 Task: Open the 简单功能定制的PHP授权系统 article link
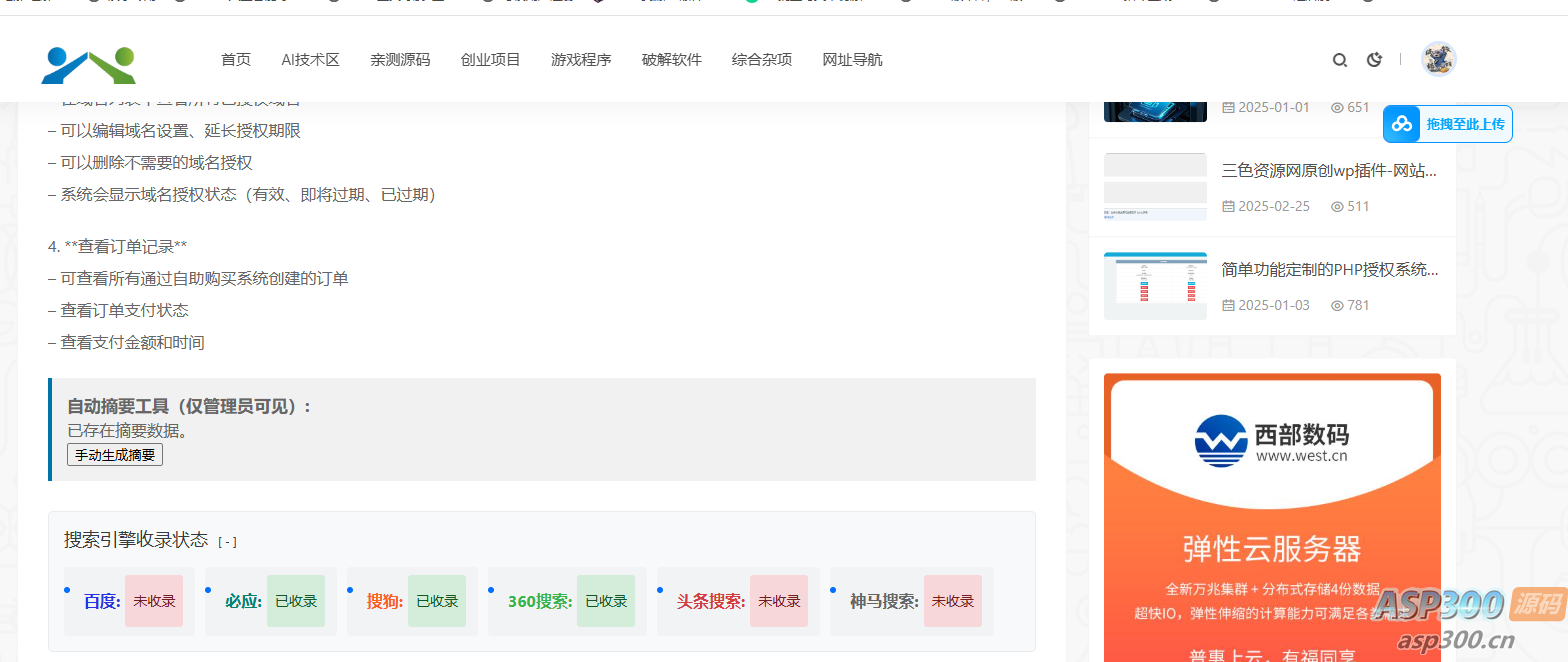click(x=1329, y=270)
